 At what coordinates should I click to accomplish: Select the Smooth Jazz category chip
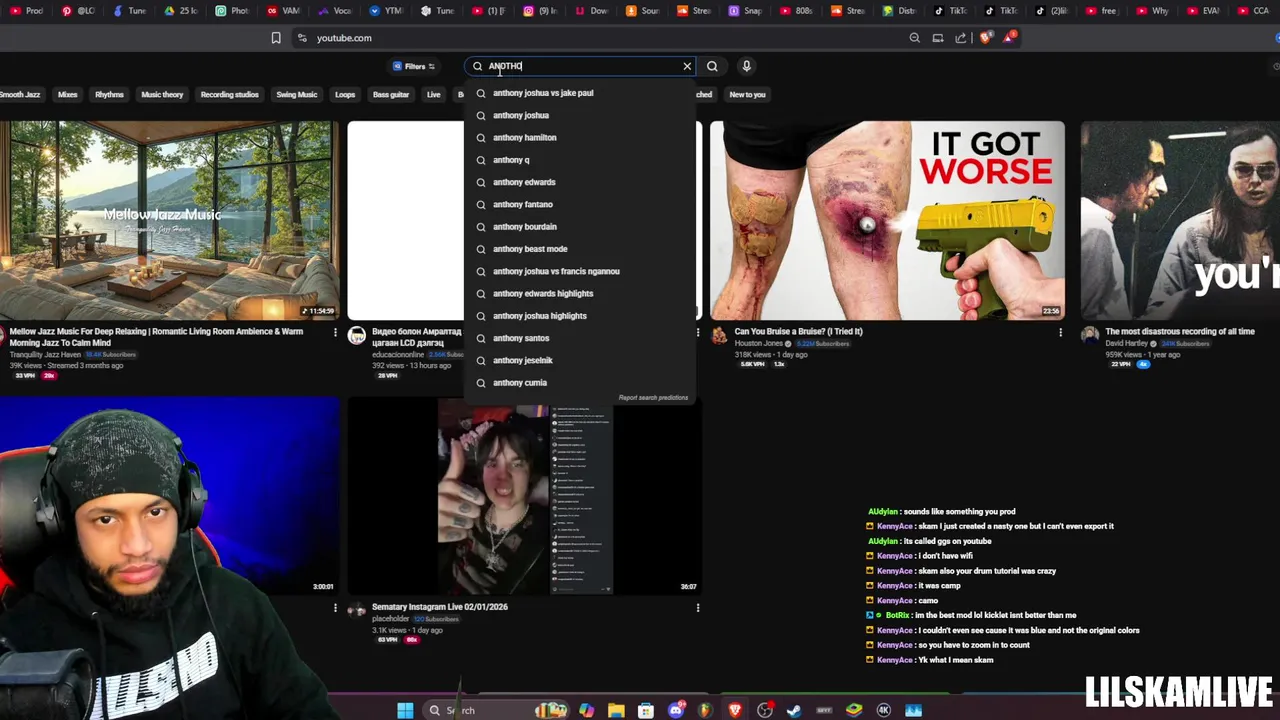click(x=20, y=95)
